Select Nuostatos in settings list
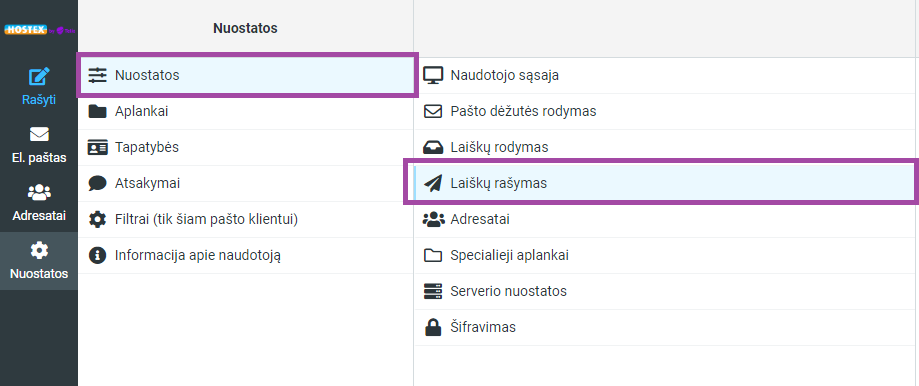This screenshot has height=386, width=919. pyautogui.click(x=247, y=75)
